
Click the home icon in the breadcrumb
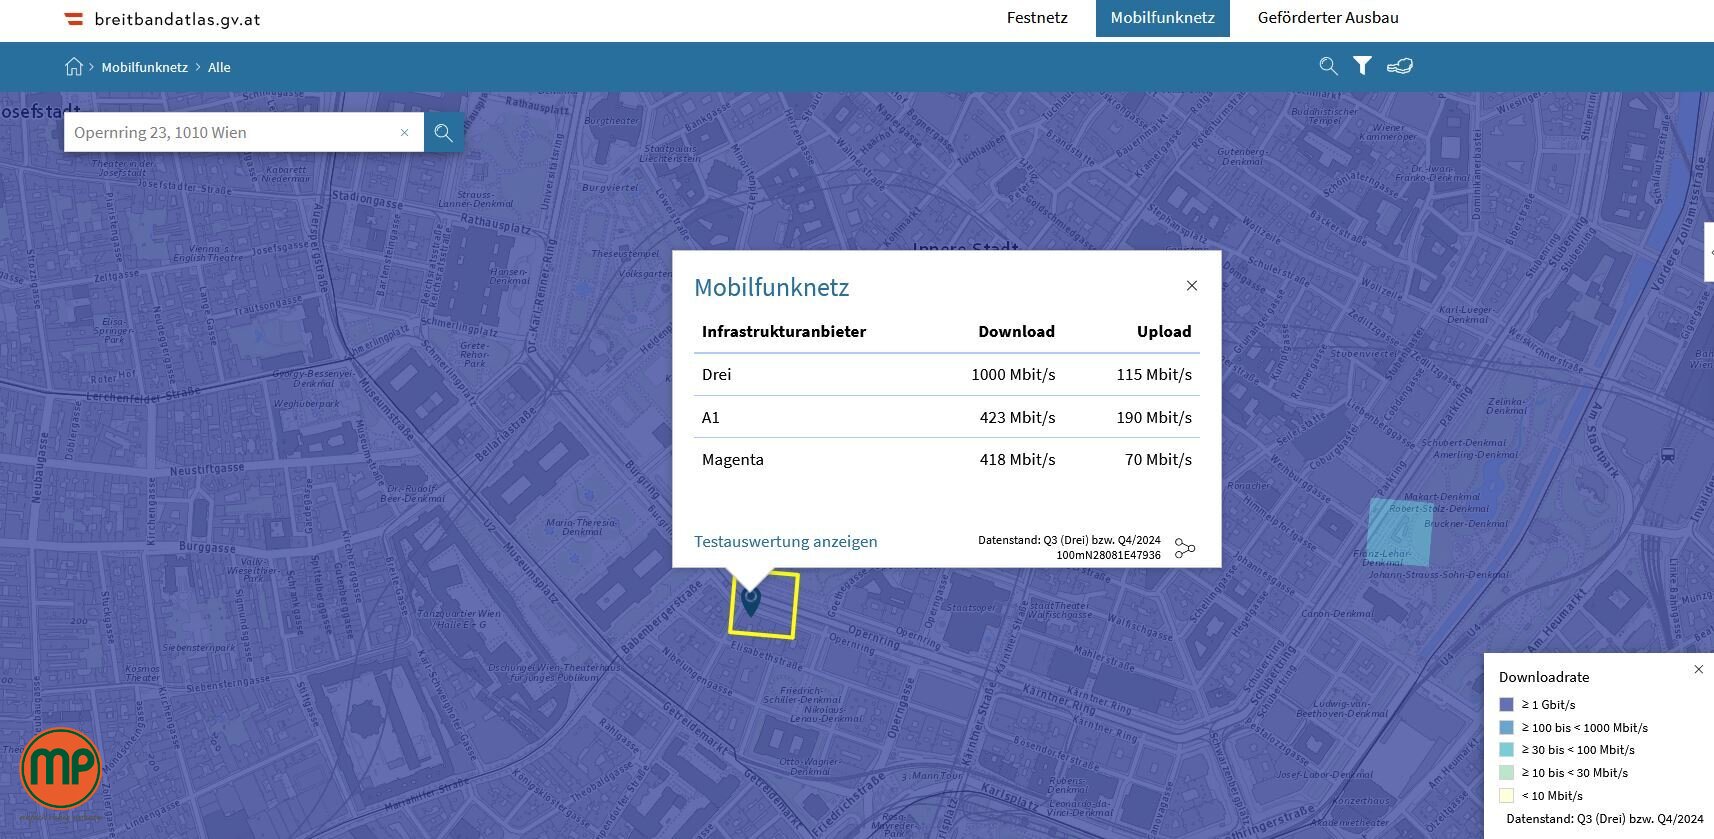coord(74,67)
